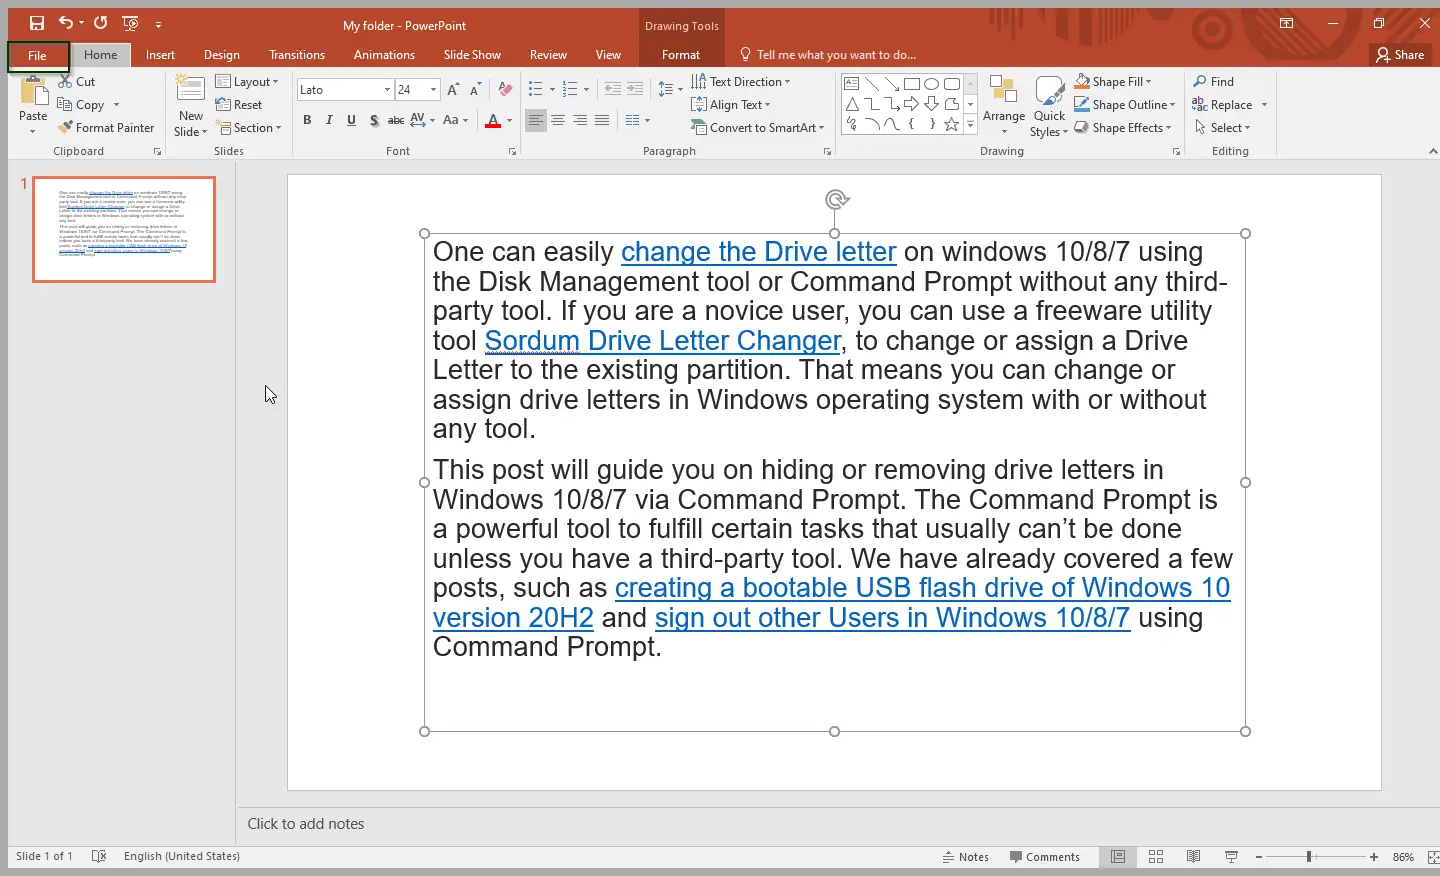Increase the list indent level
This screenshot has height=876, width=1440.
pos(635,90)
